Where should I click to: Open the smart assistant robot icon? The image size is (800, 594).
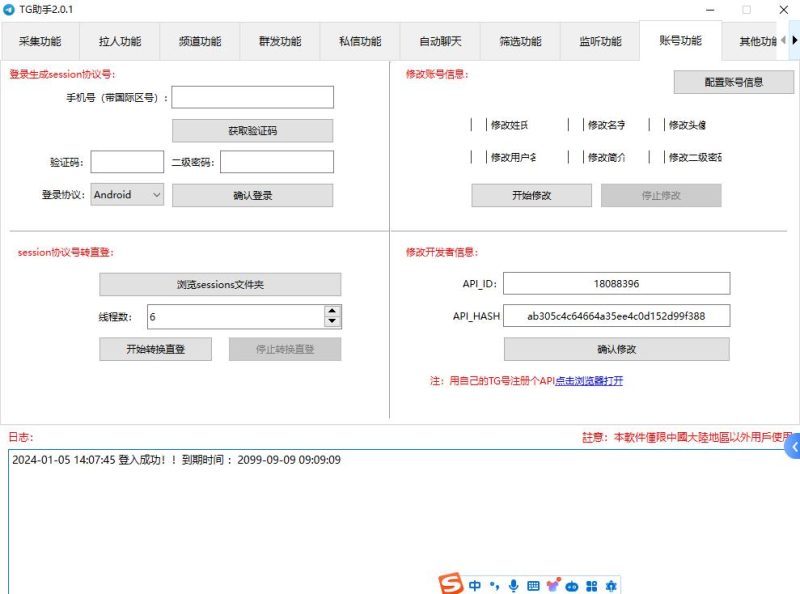(x=572, y=585)
